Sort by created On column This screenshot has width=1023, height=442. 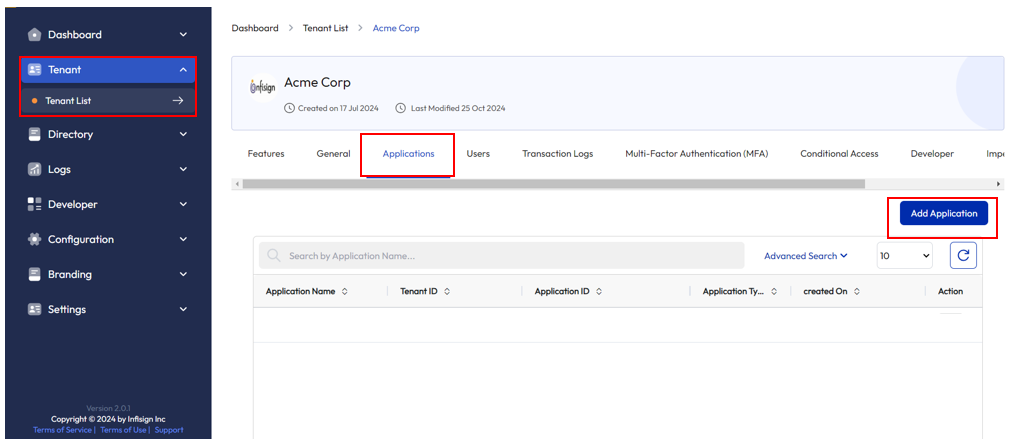[x=857, y=292]
